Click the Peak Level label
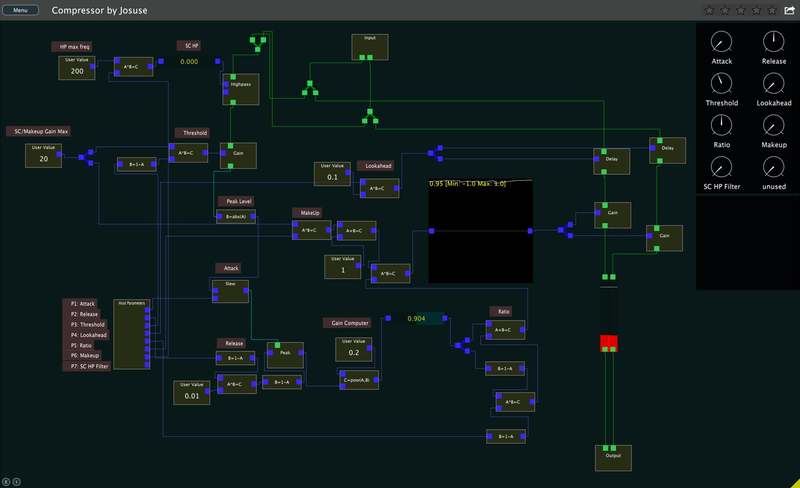 click(x=238, y=201)
